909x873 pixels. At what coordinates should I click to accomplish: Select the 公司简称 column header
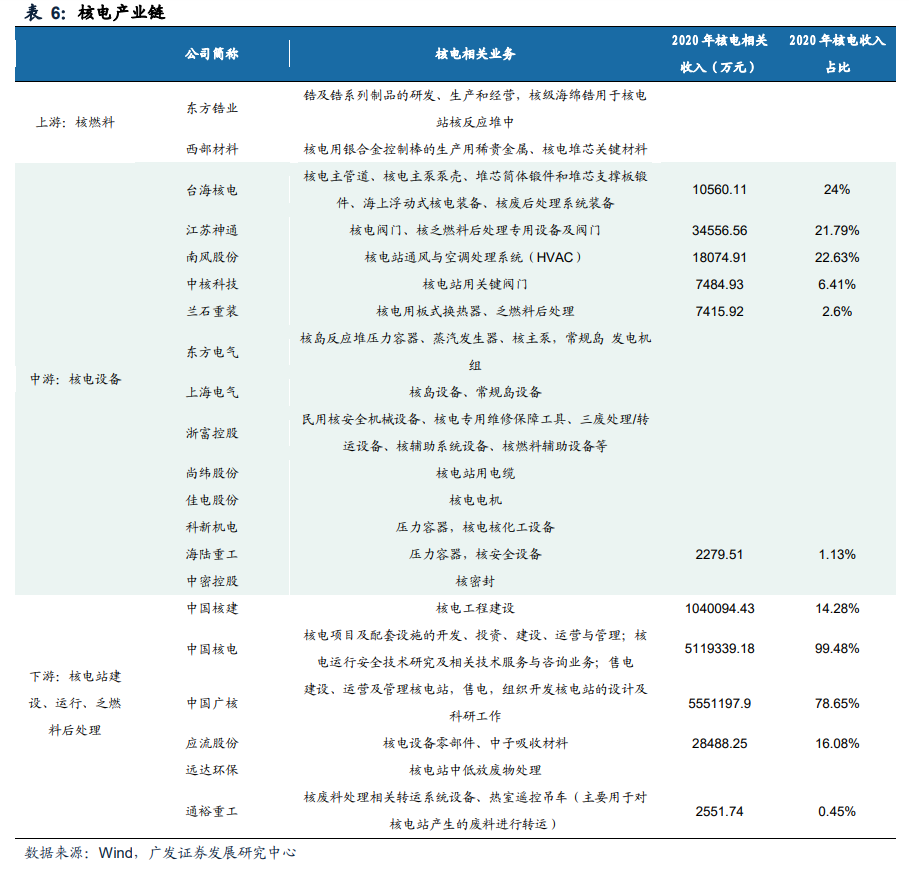(212, 54)
